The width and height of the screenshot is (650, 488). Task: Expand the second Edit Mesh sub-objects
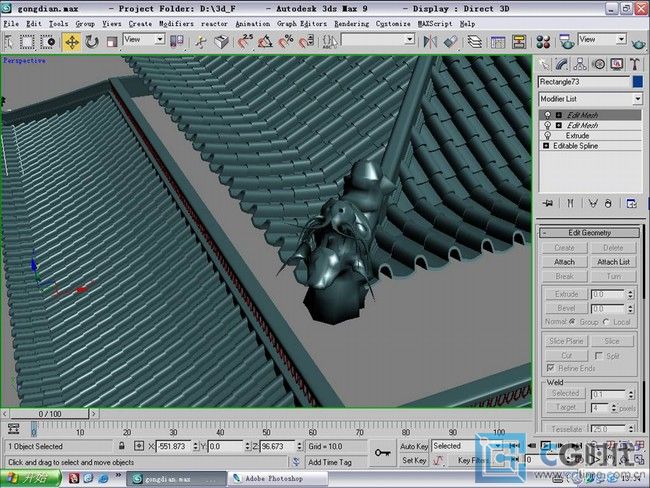[558, 125]
